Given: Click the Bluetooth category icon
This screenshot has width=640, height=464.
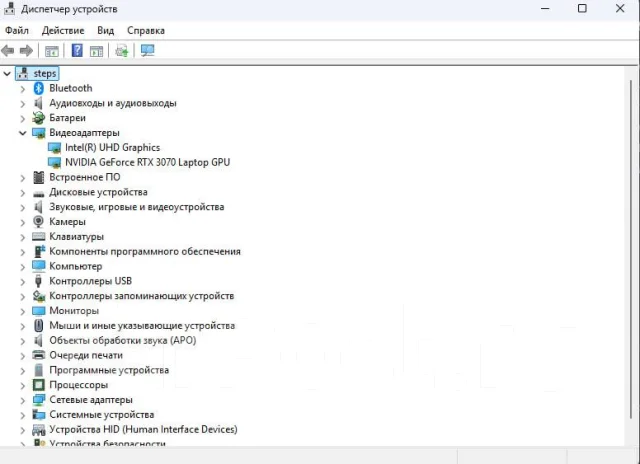Looking at the screenshot, I should click(39, 88).
